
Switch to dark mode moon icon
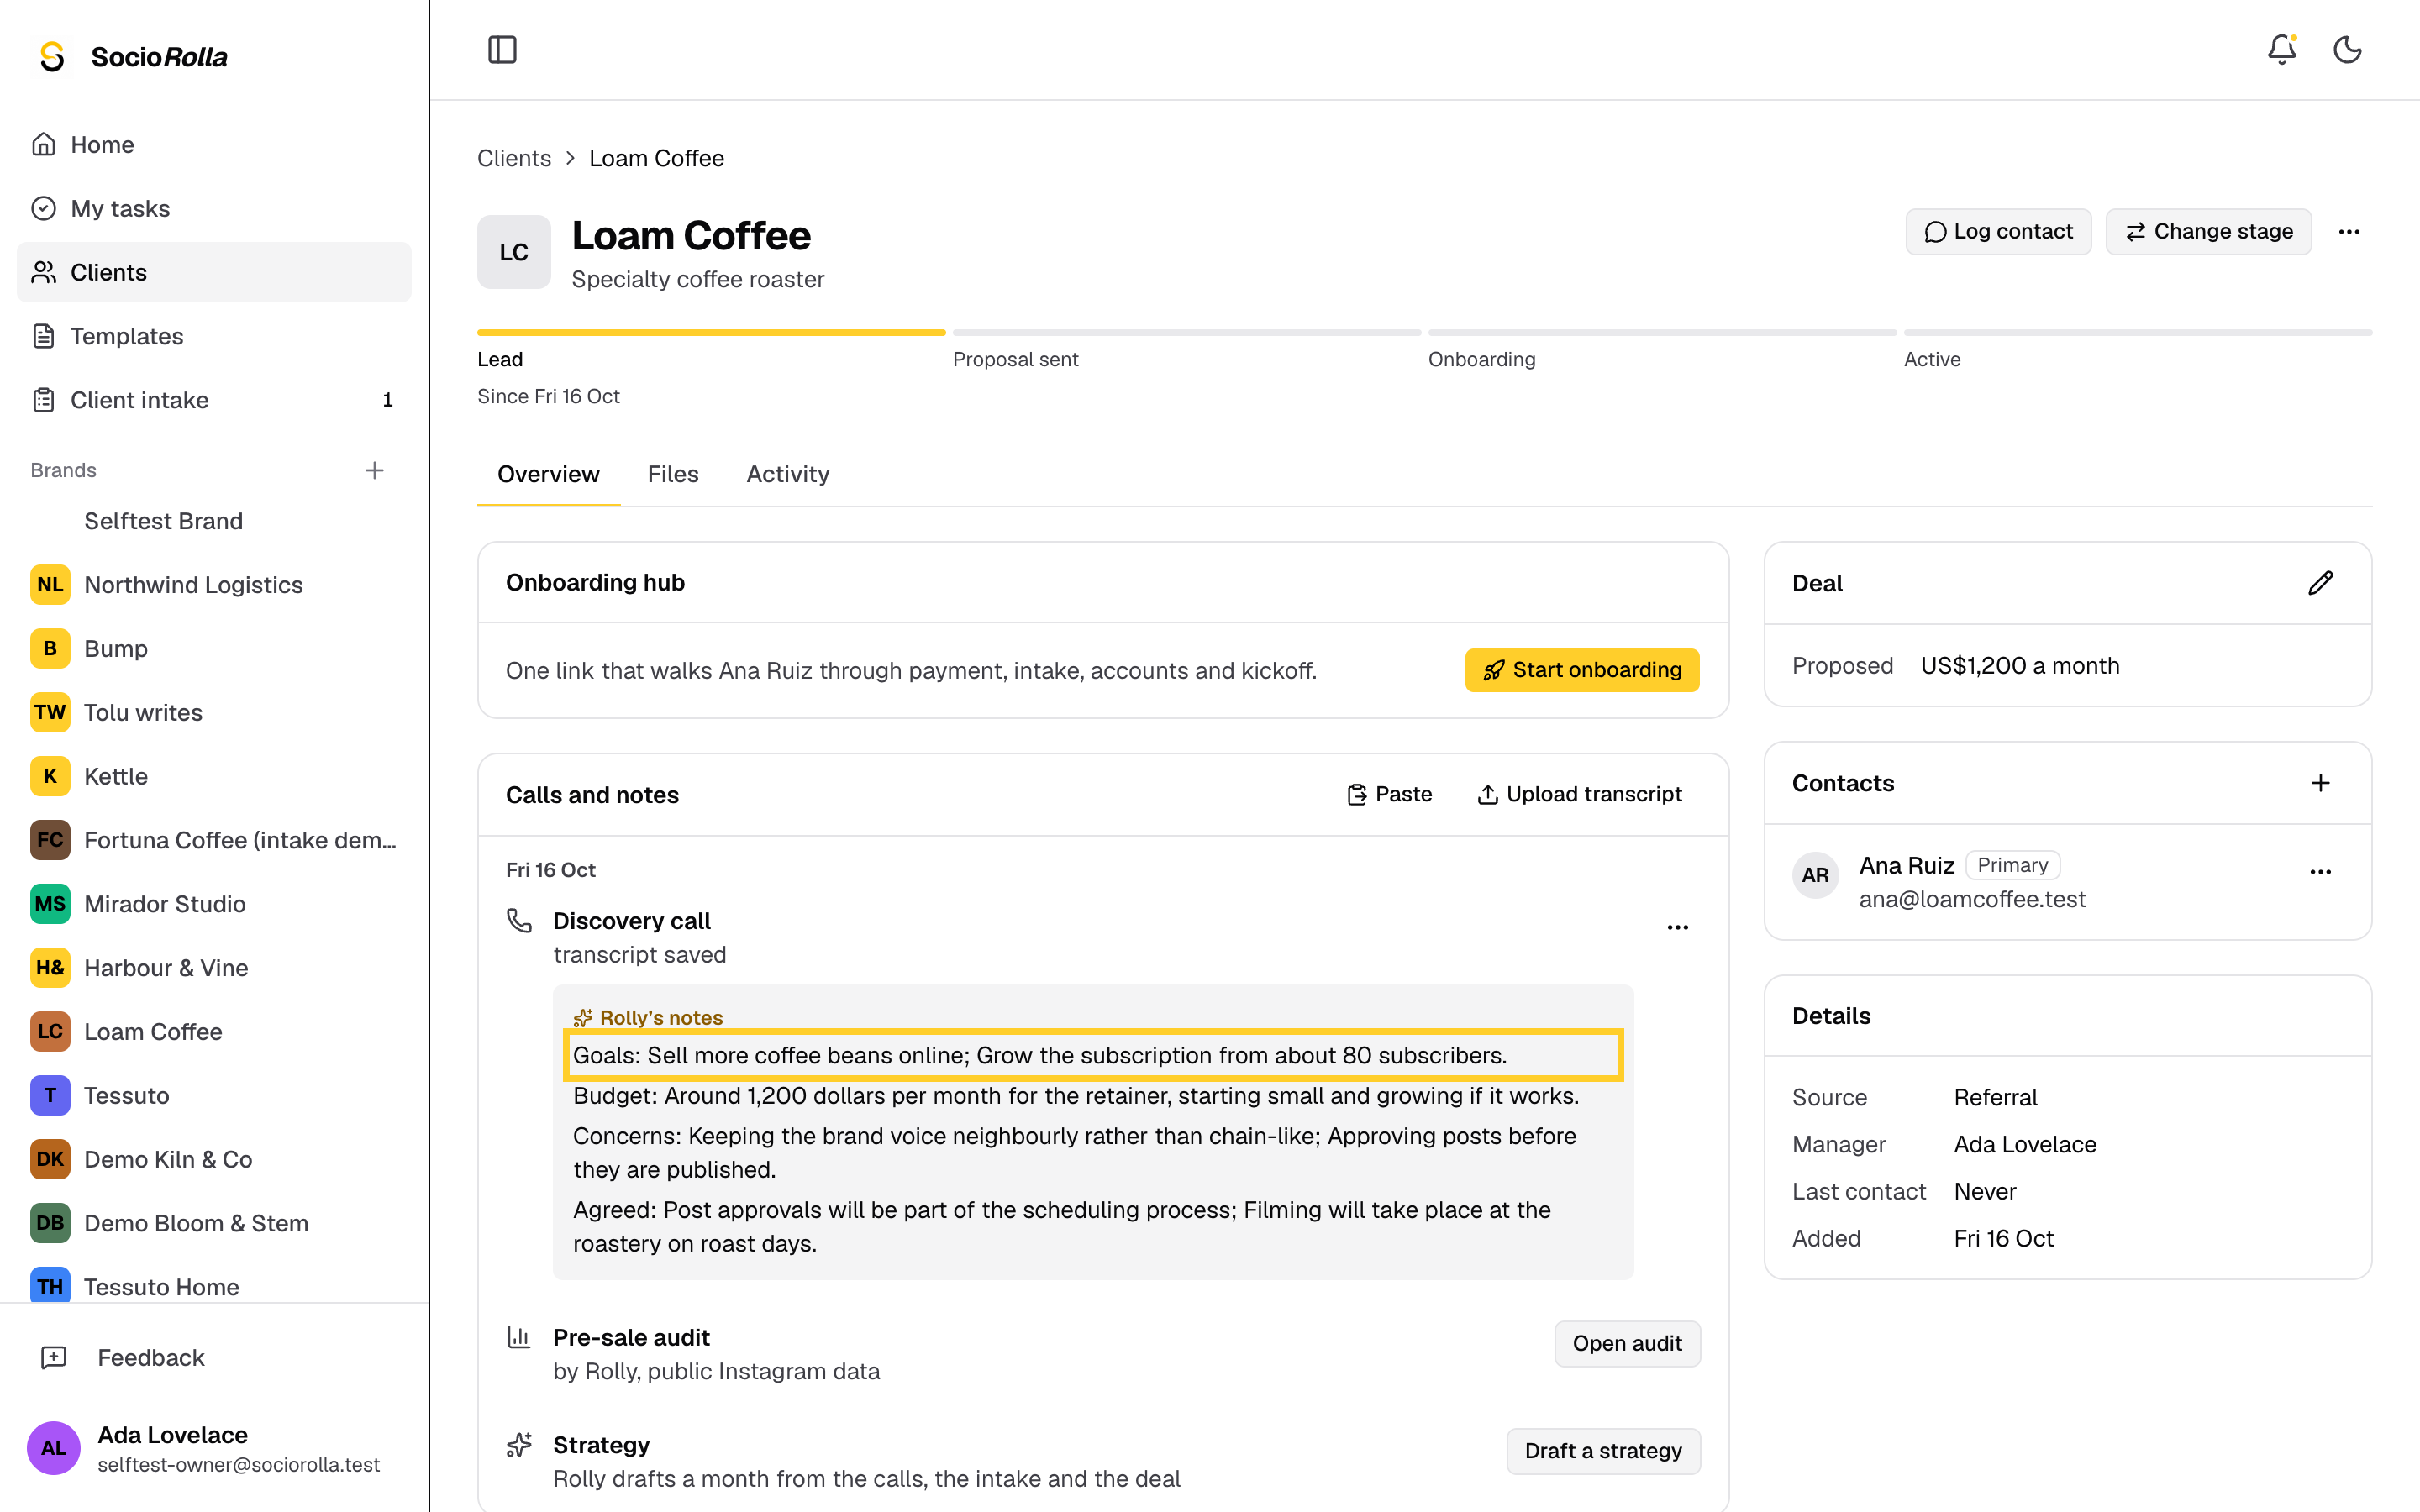click(x=2347, y=49)
